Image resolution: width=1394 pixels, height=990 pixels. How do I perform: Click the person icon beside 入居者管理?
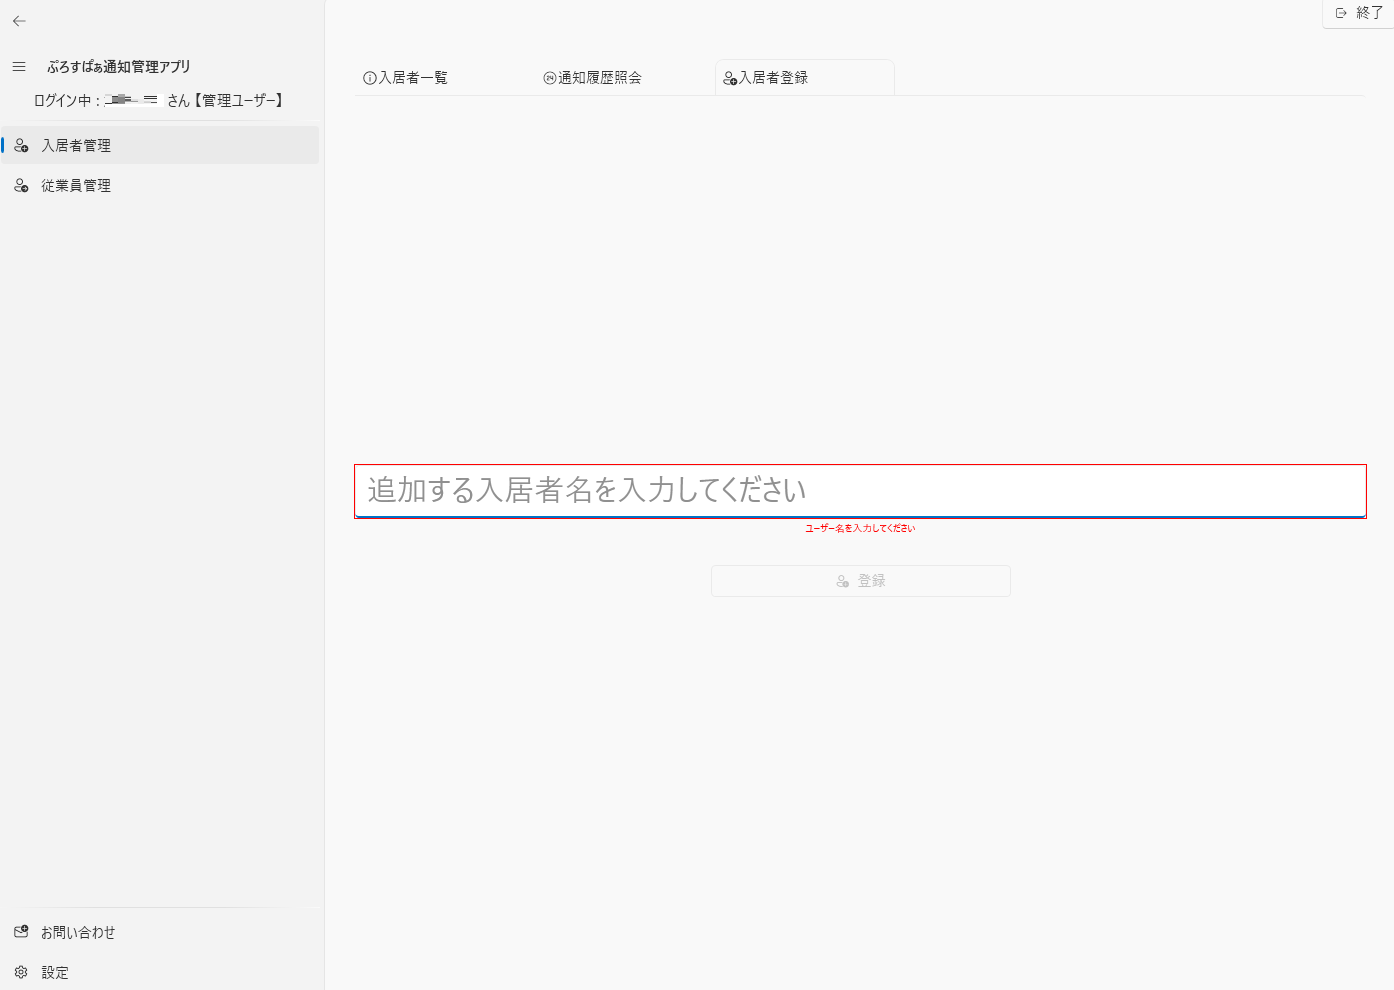[21, 146]
